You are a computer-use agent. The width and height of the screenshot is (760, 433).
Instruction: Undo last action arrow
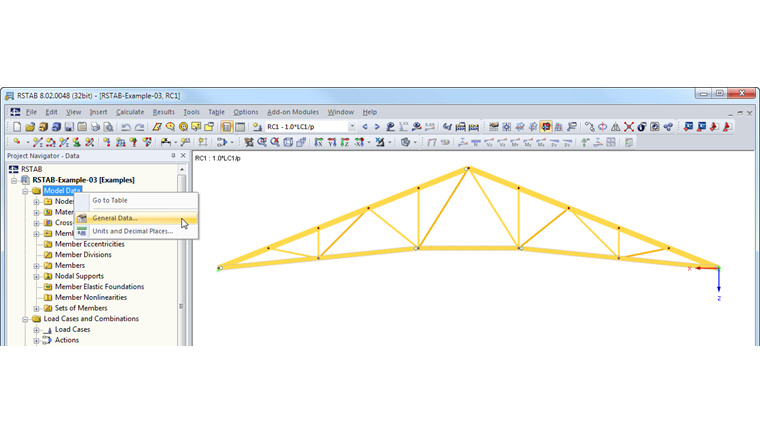point(126,127)
